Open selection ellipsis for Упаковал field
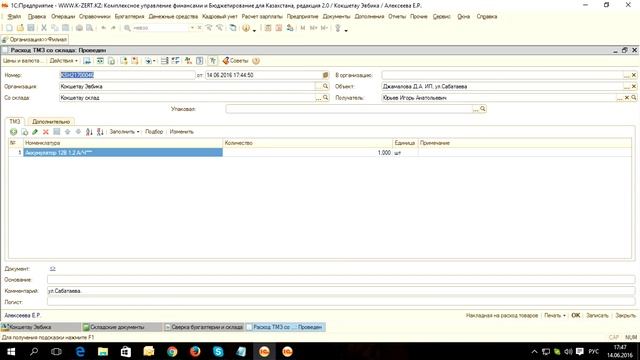Viewport: 640px width, 360px height. 476,109
